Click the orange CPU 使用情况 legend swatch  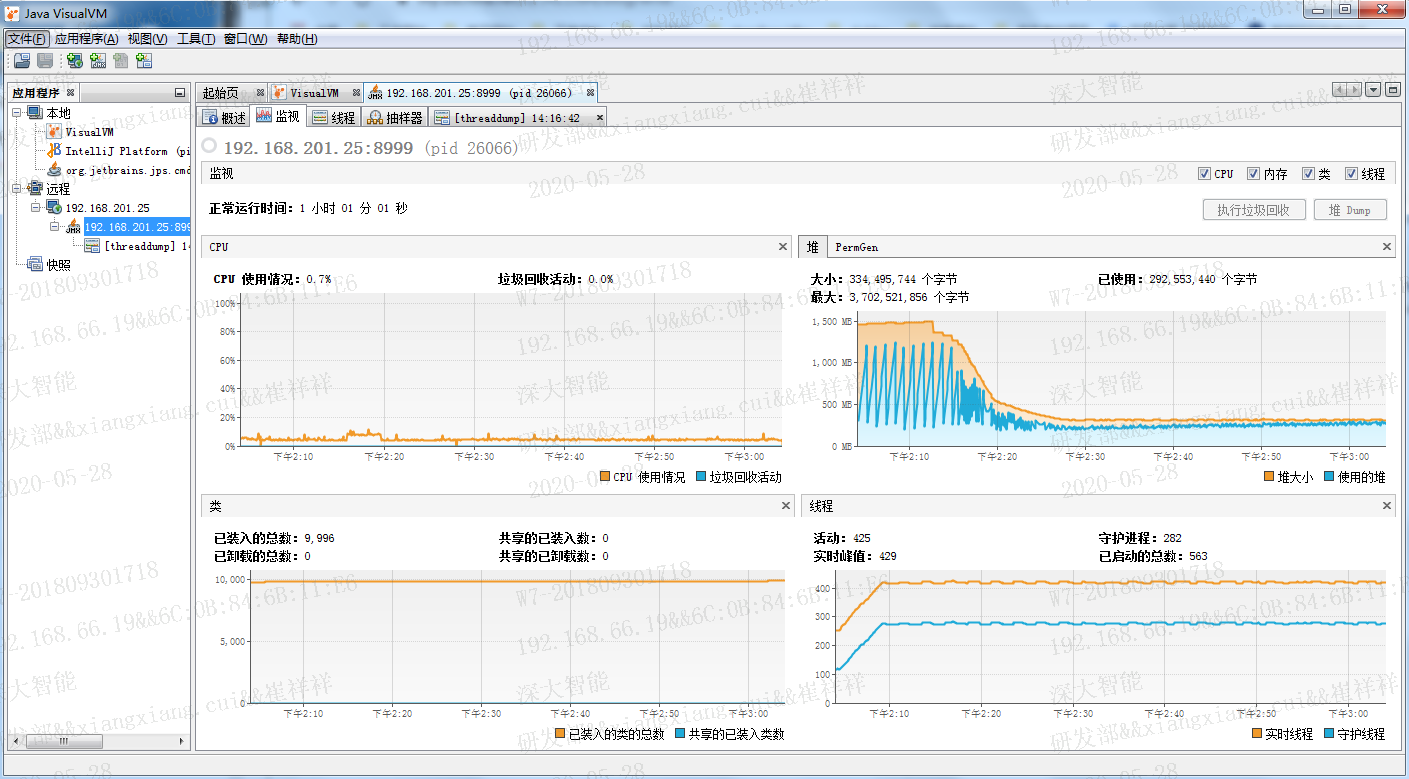[x=603, y=477]
